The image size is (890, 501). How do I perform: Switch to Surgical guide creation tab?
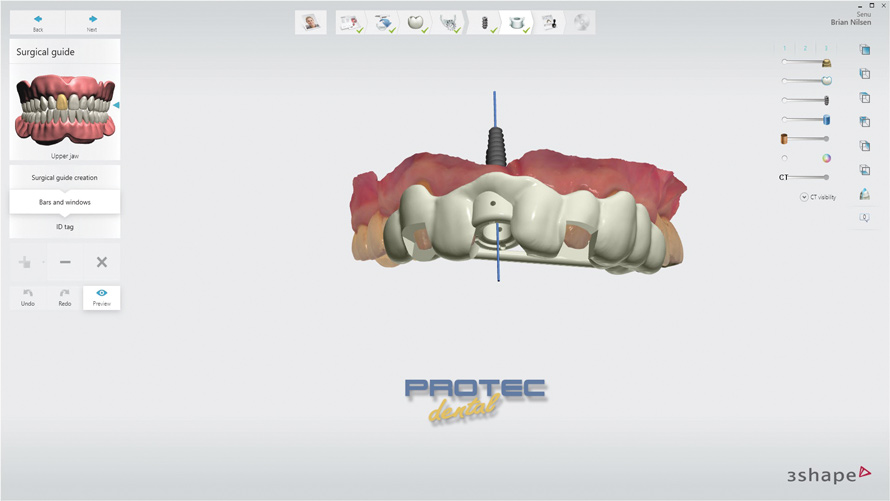click(x=65, y=178)
